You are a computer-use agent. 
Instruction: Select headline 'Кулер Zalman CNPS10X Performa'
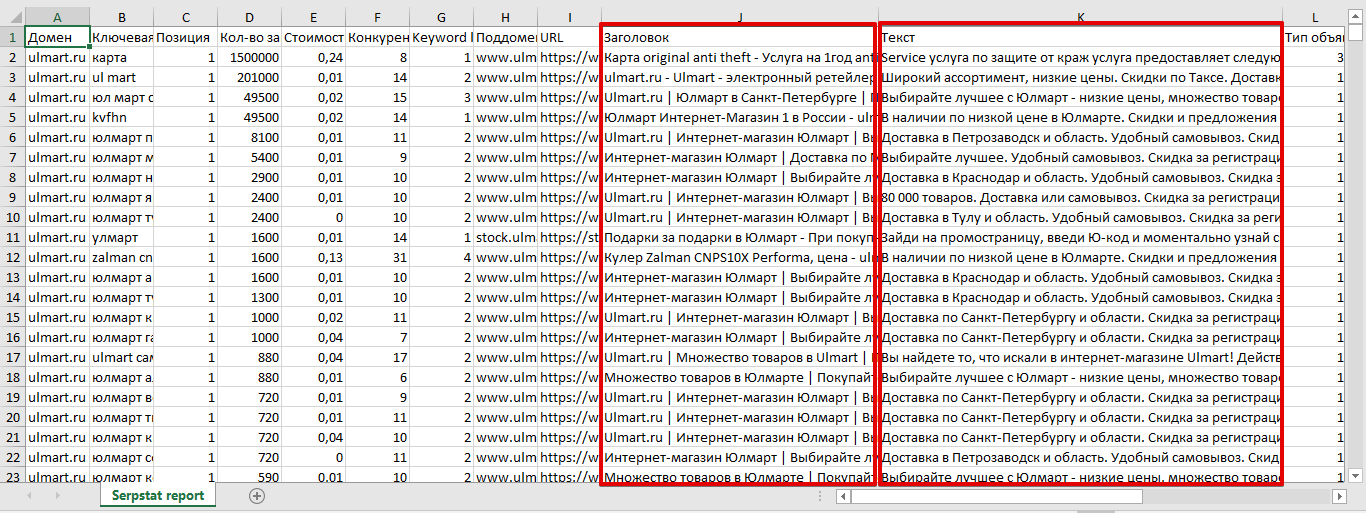coord(740,257)
